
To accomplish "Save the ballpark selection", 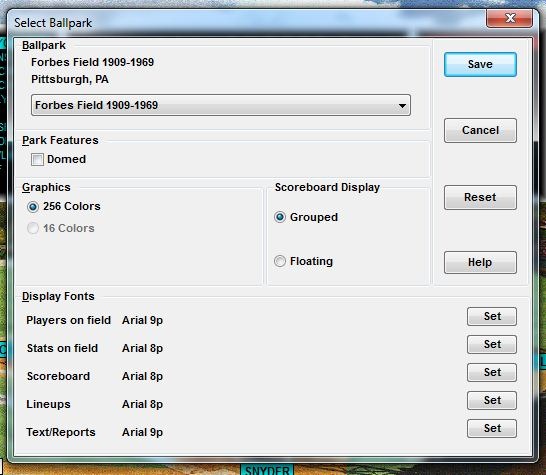I will point(480,64).
